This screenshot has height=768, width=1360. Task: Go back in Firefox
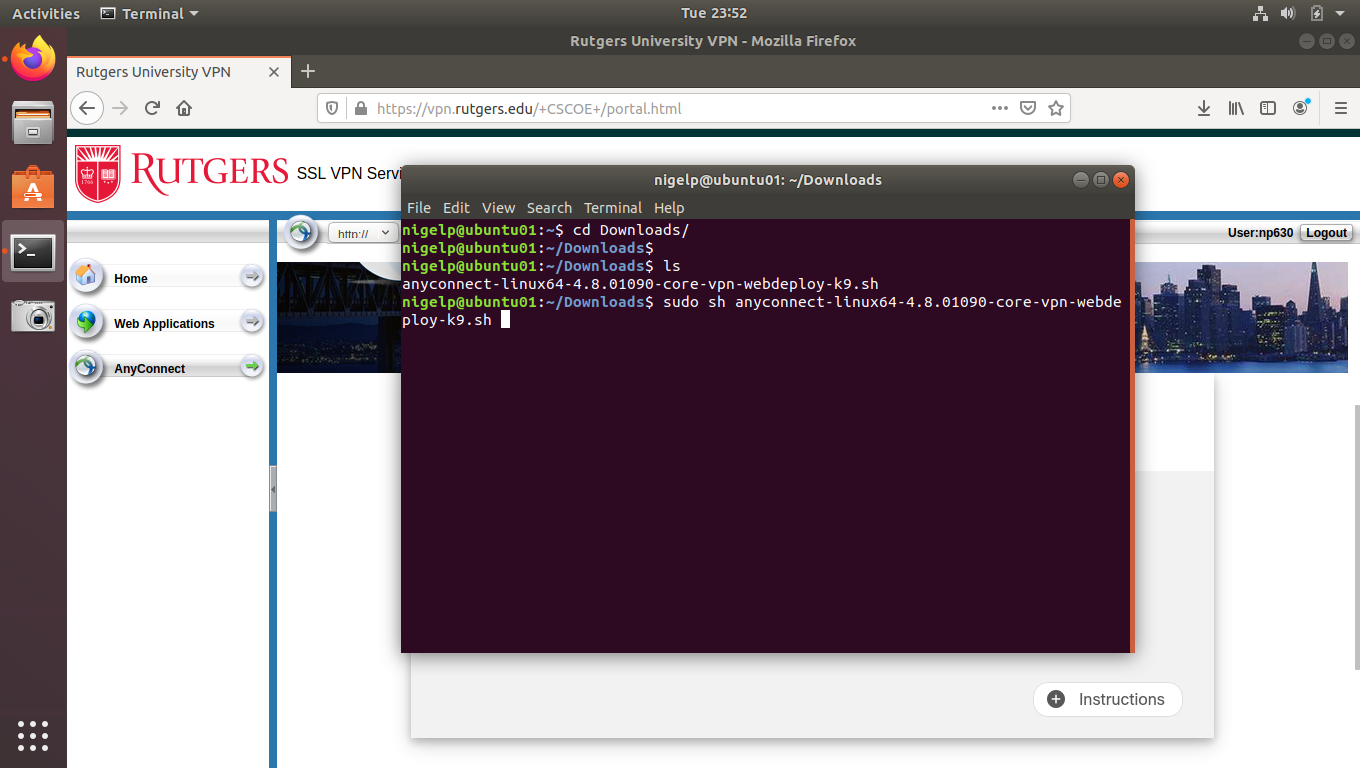tap(88, 108)
